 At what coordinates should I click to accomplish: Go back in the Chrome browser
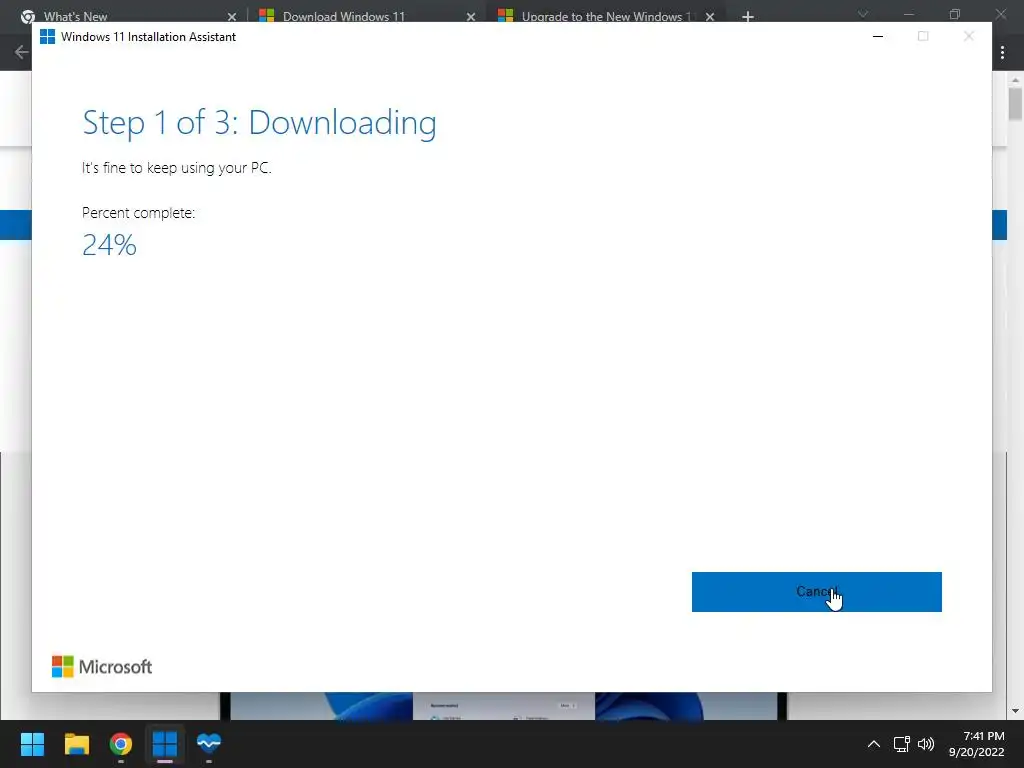pyautogui.click(x=21, y=52)
